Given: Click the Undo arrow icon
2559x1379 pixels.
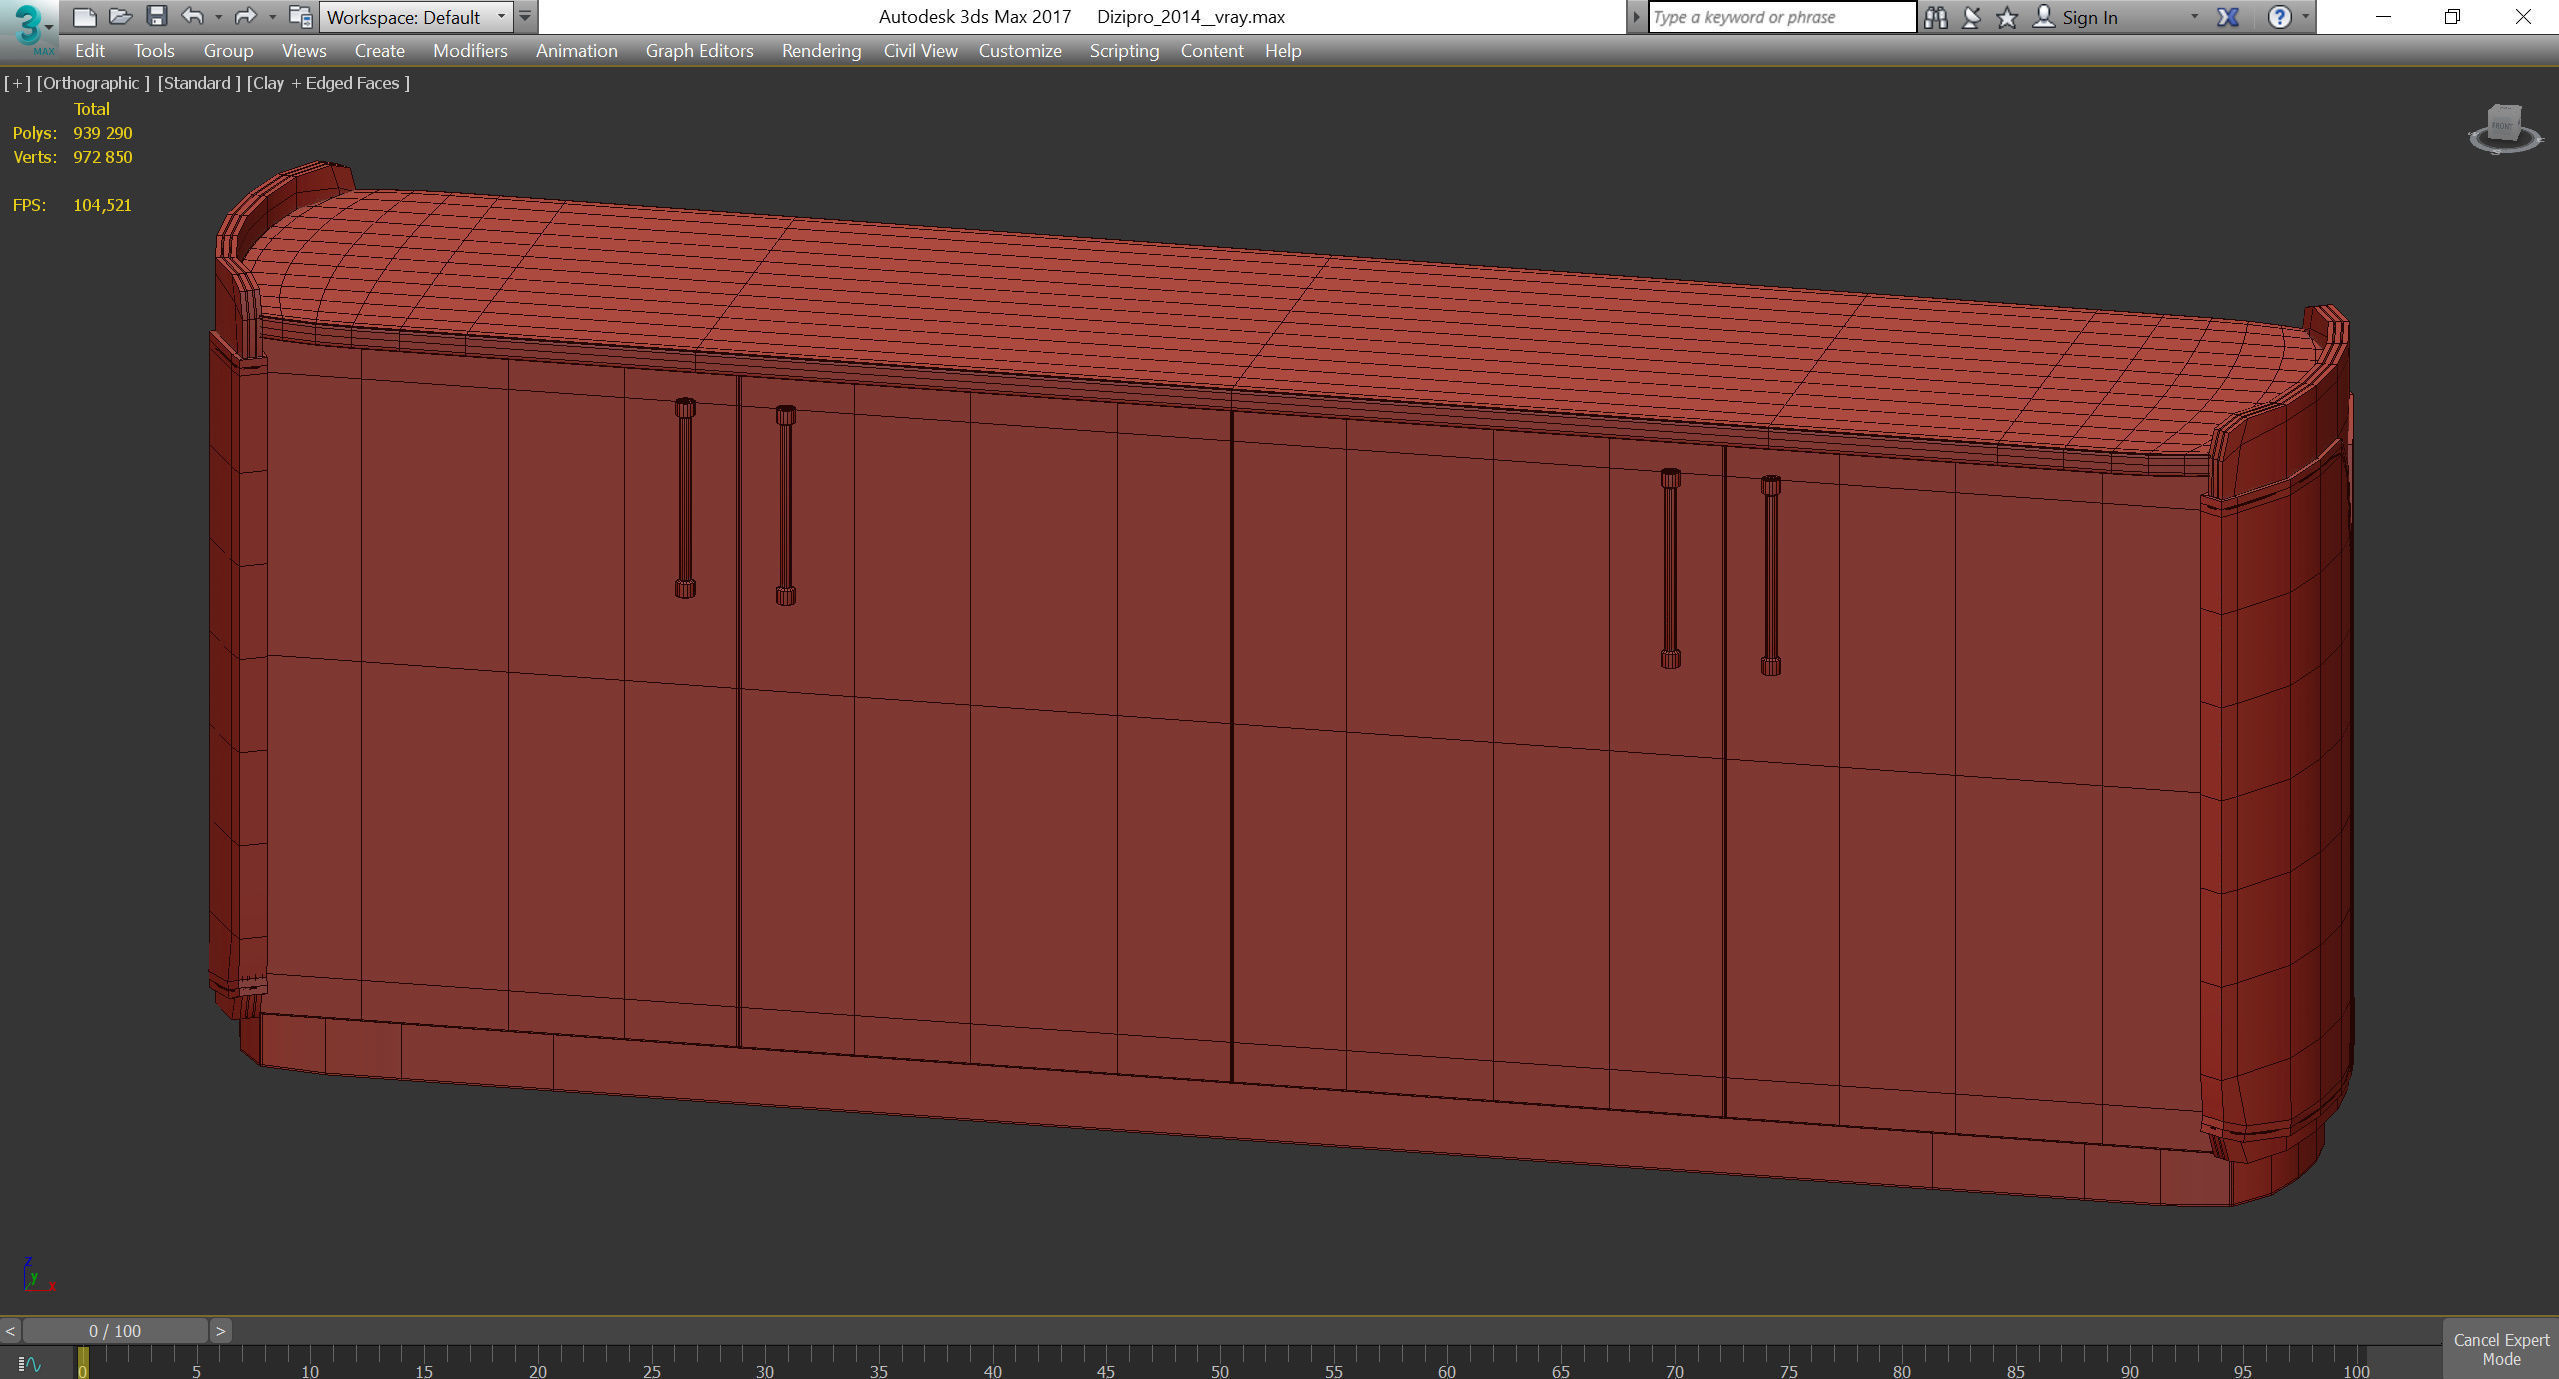Looking at the screenshot, I should click(192, 17).
